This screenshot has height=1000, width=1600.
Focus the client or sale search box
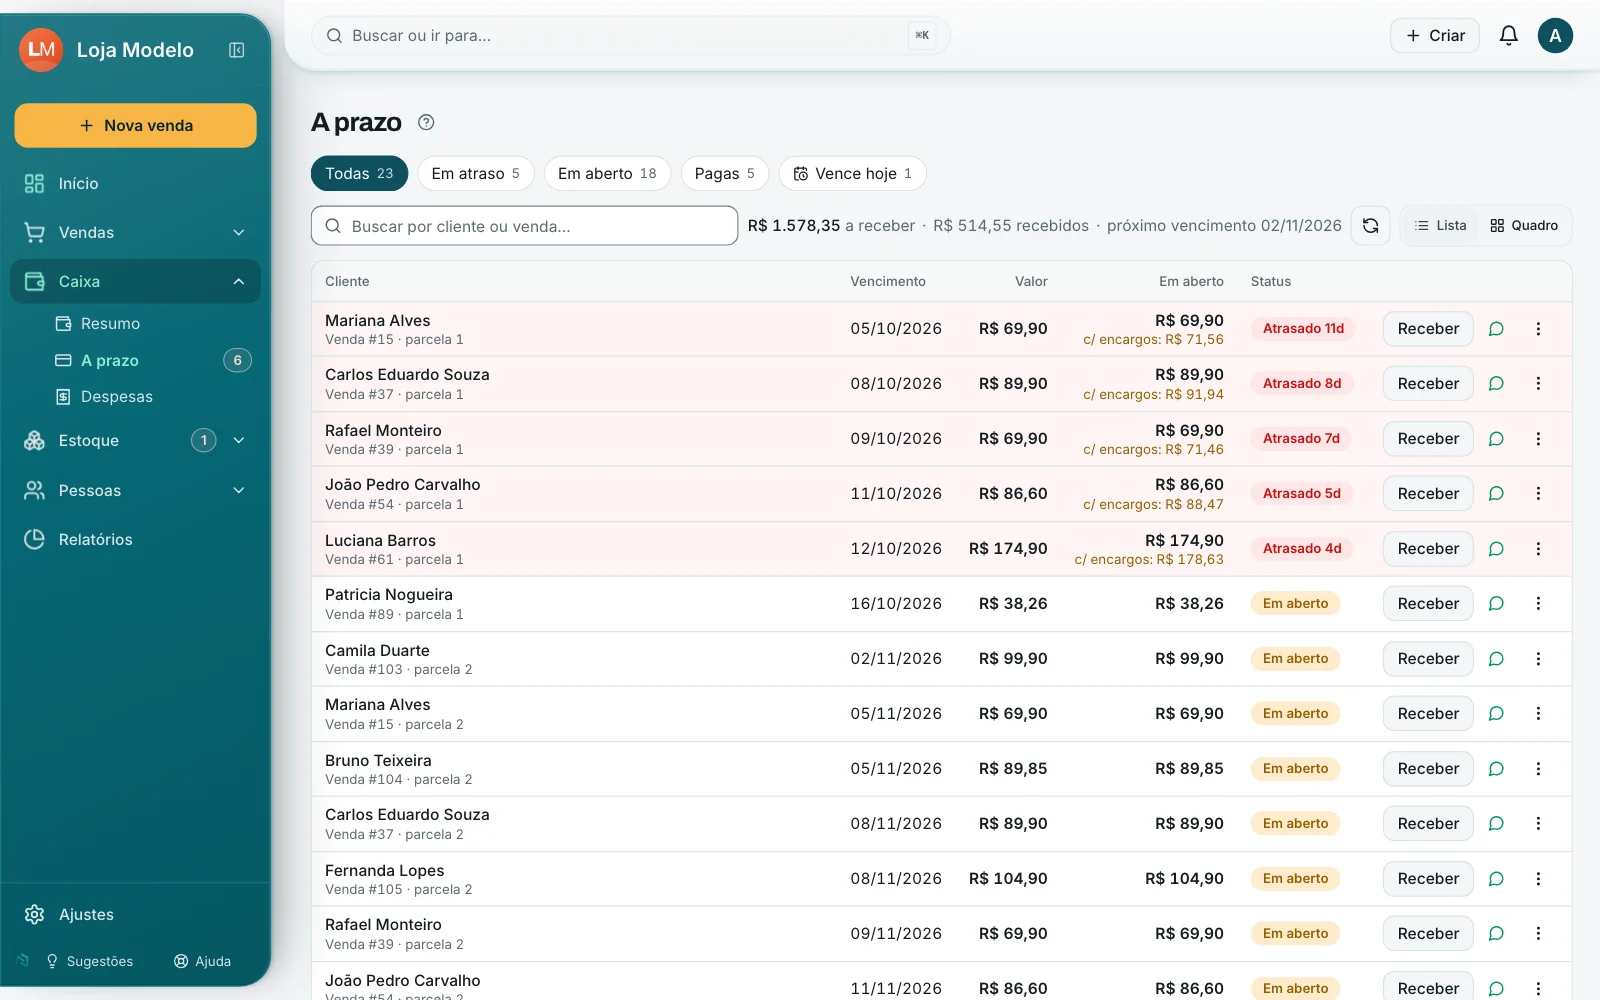(x=525, y=226)
